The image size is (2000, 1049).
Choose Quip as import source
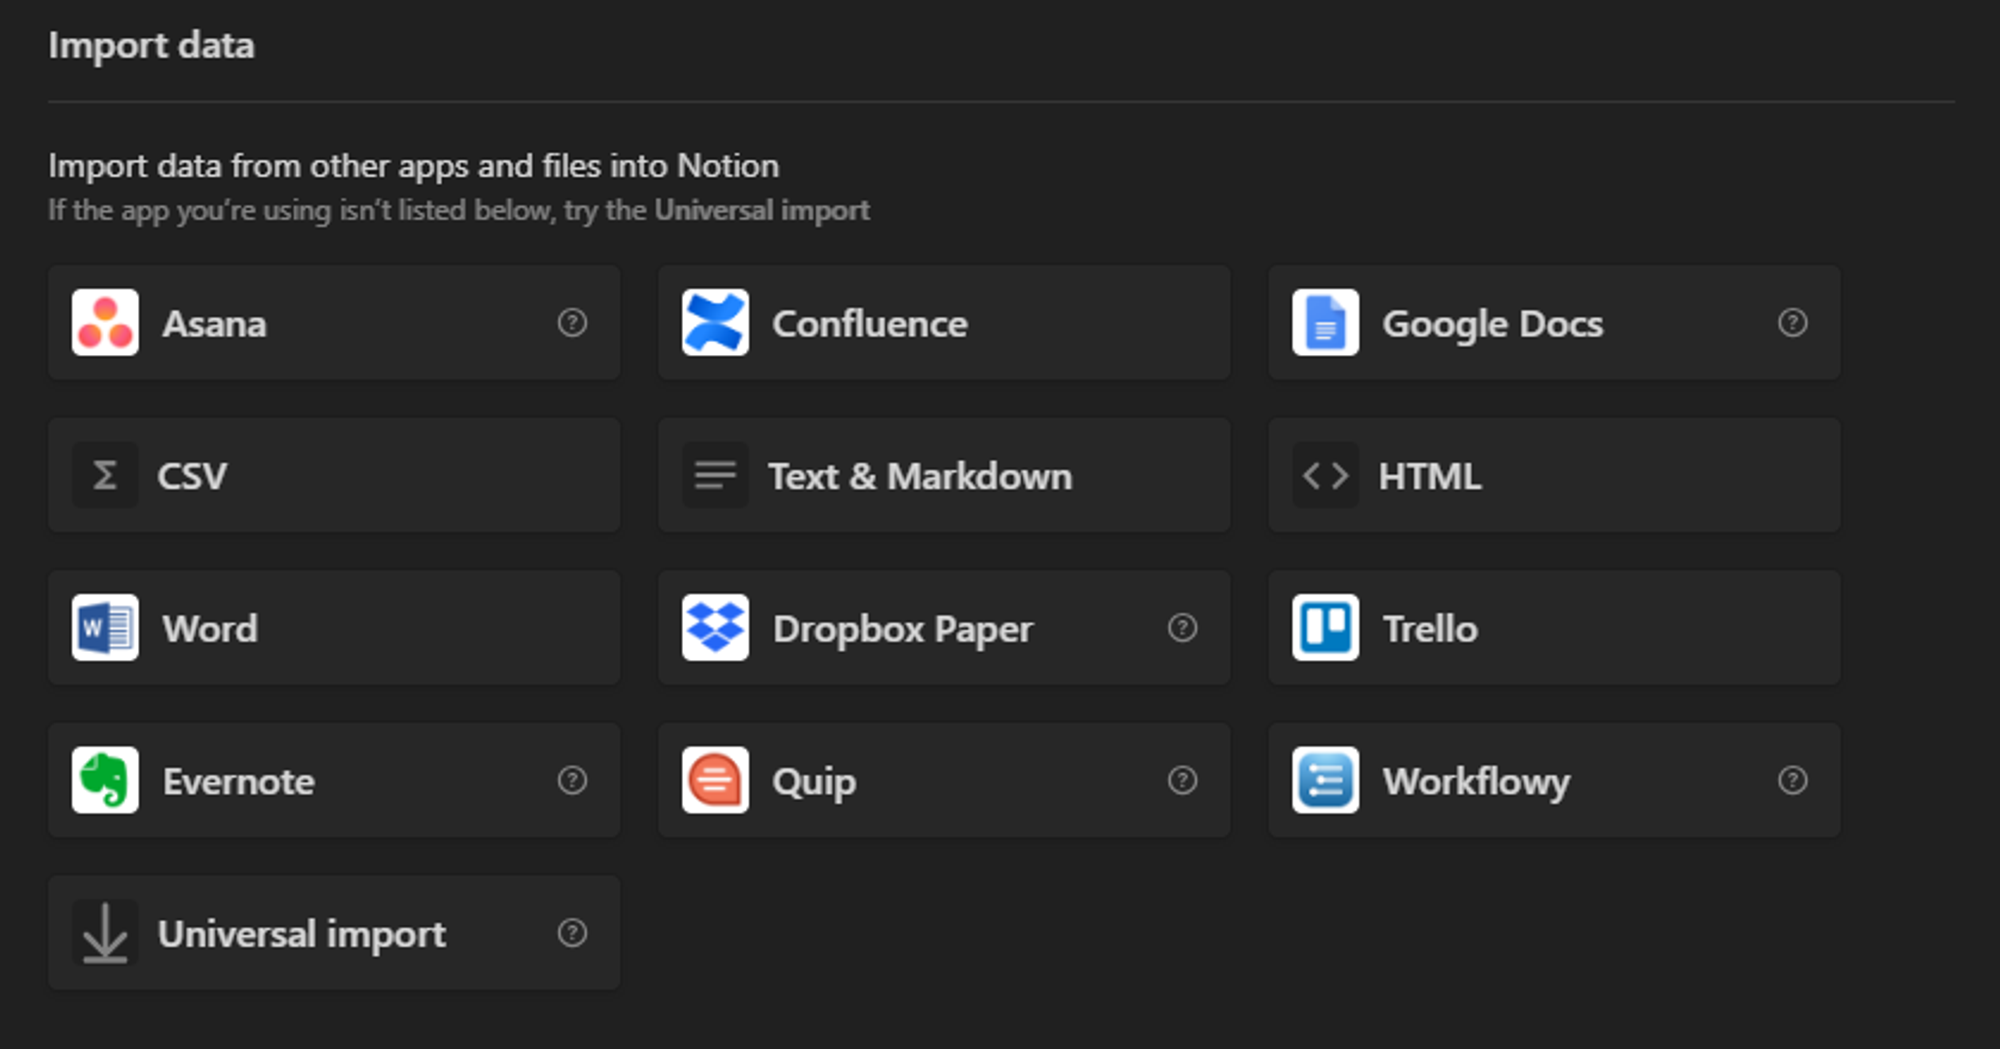coord(944,780)
